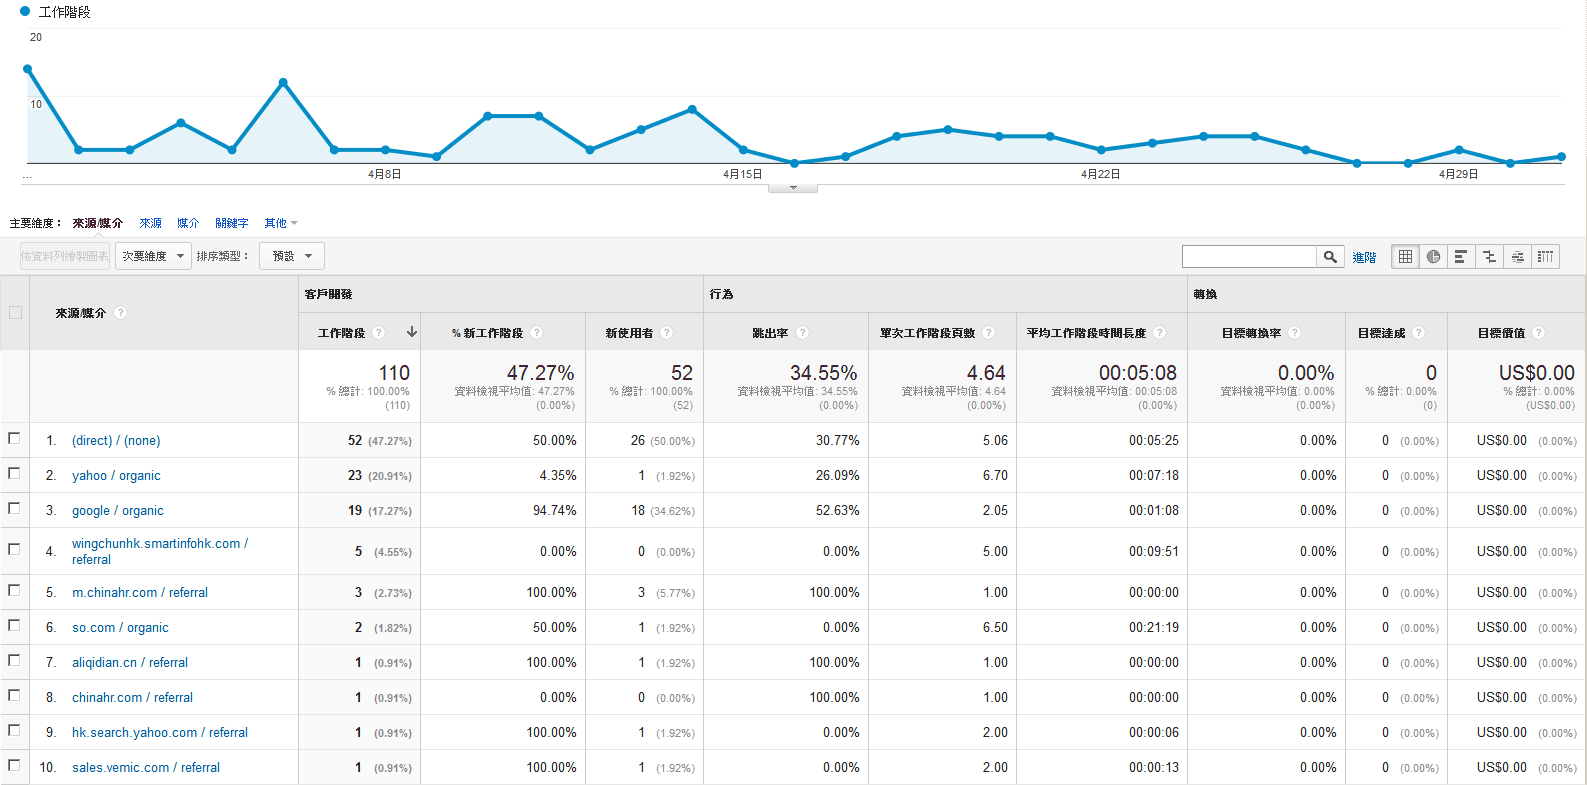This screenshot has width=1587, height=785.
Task: Focus the table search input field
Action: 1249,257
